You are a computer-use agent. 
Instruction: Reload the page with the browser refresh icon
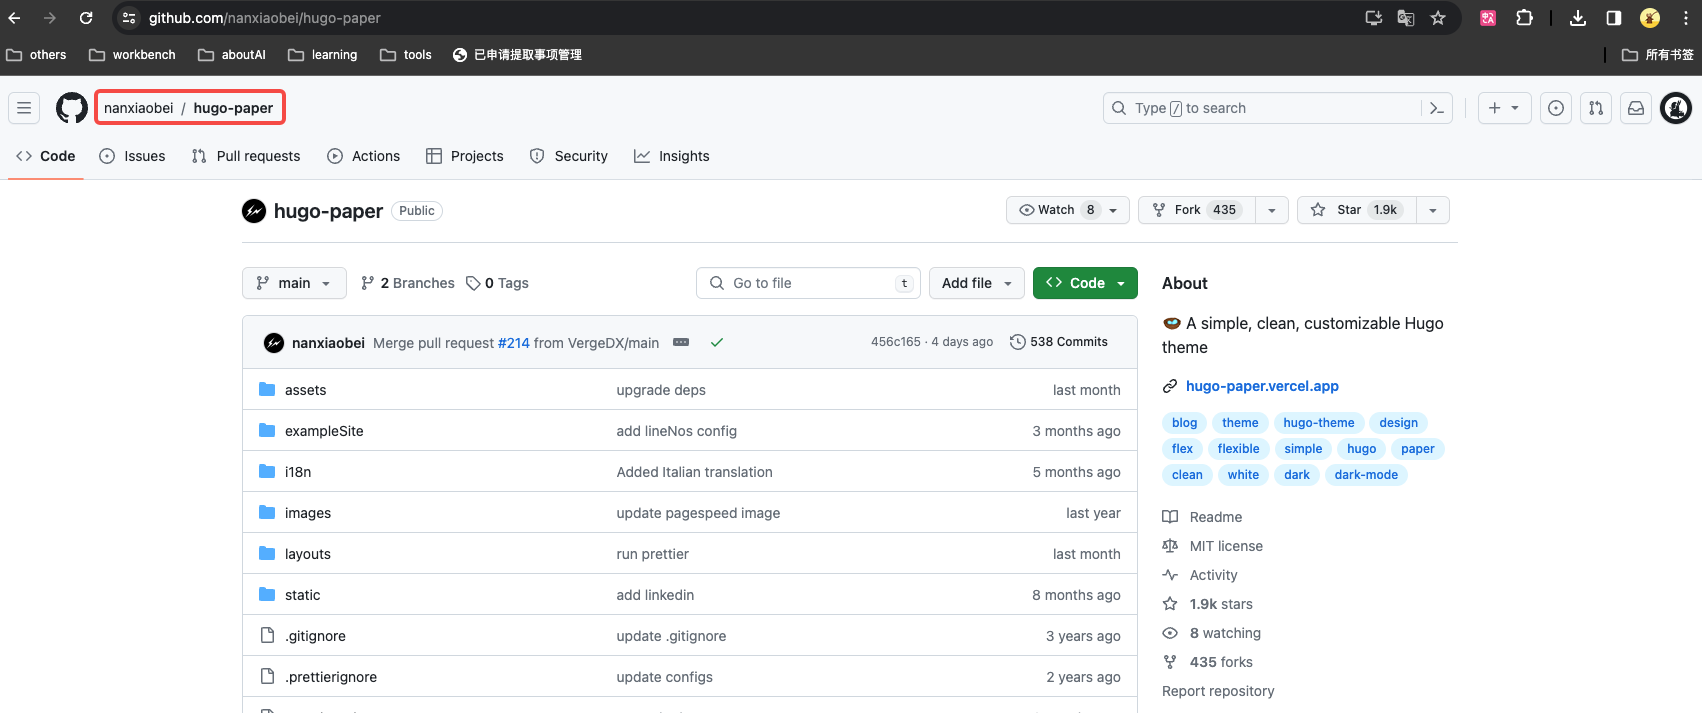click(86, 18)
